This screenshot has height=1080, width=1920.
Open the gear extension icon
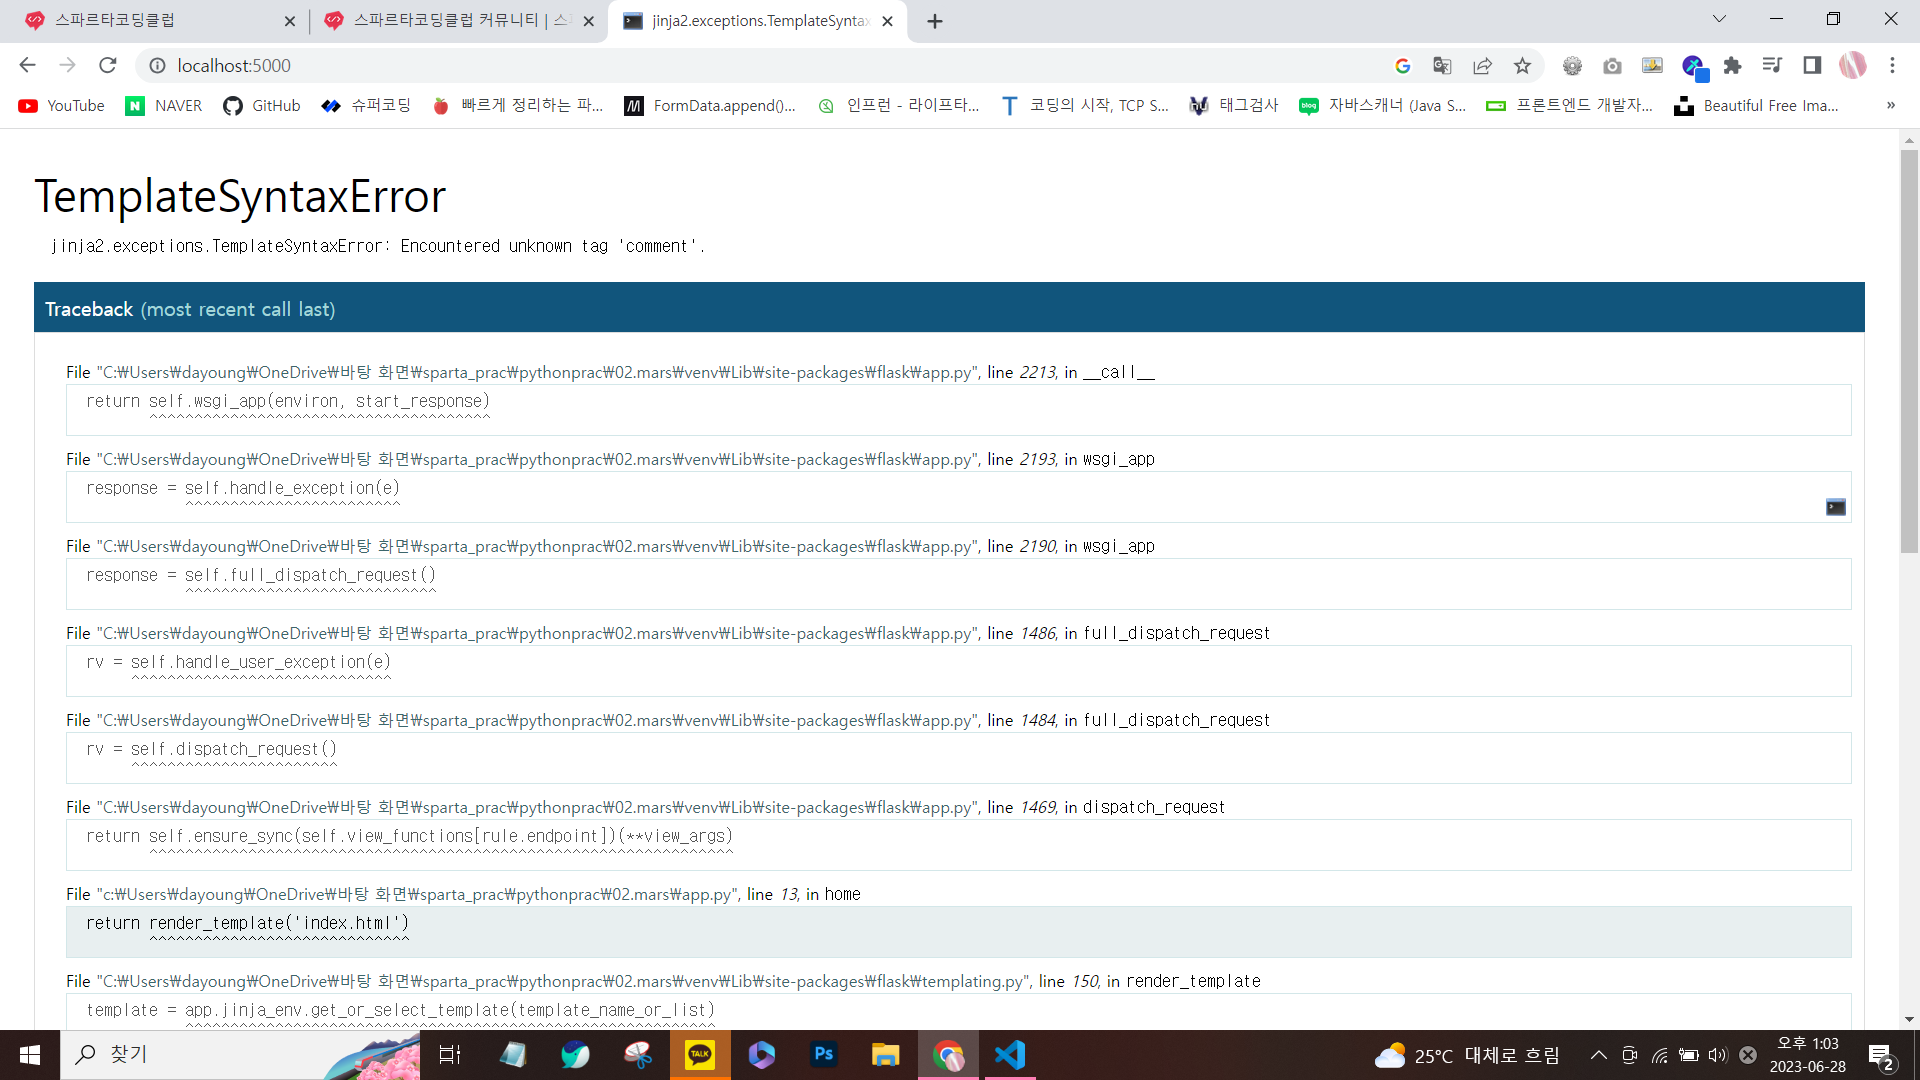(1572, 65)
